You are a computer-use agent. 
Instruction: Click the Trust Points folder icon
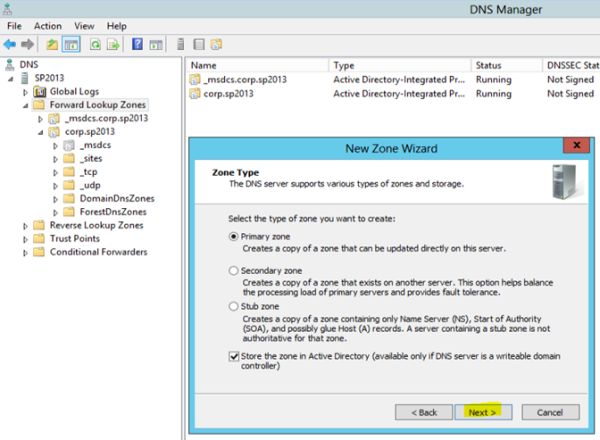[39, 239]
